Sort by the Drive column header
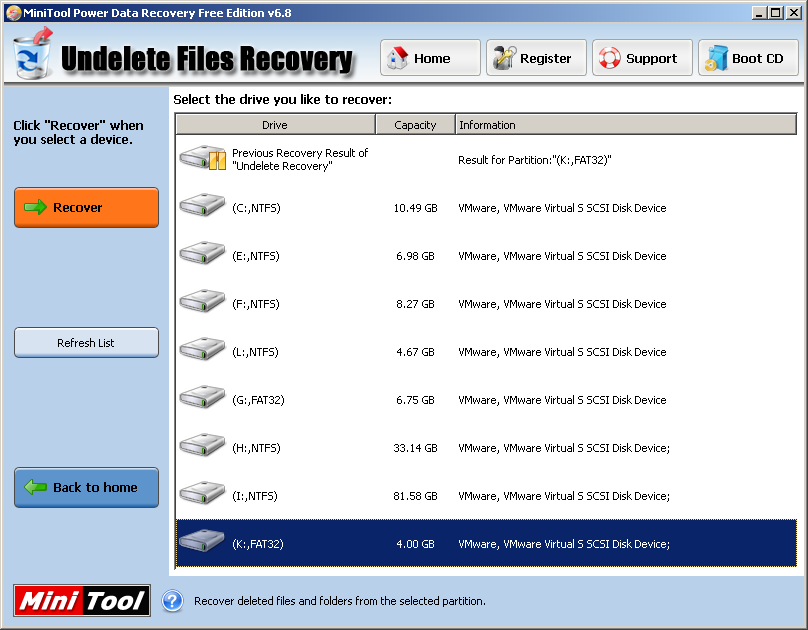This screenshot has width=808, height=630. click(275, 125)
